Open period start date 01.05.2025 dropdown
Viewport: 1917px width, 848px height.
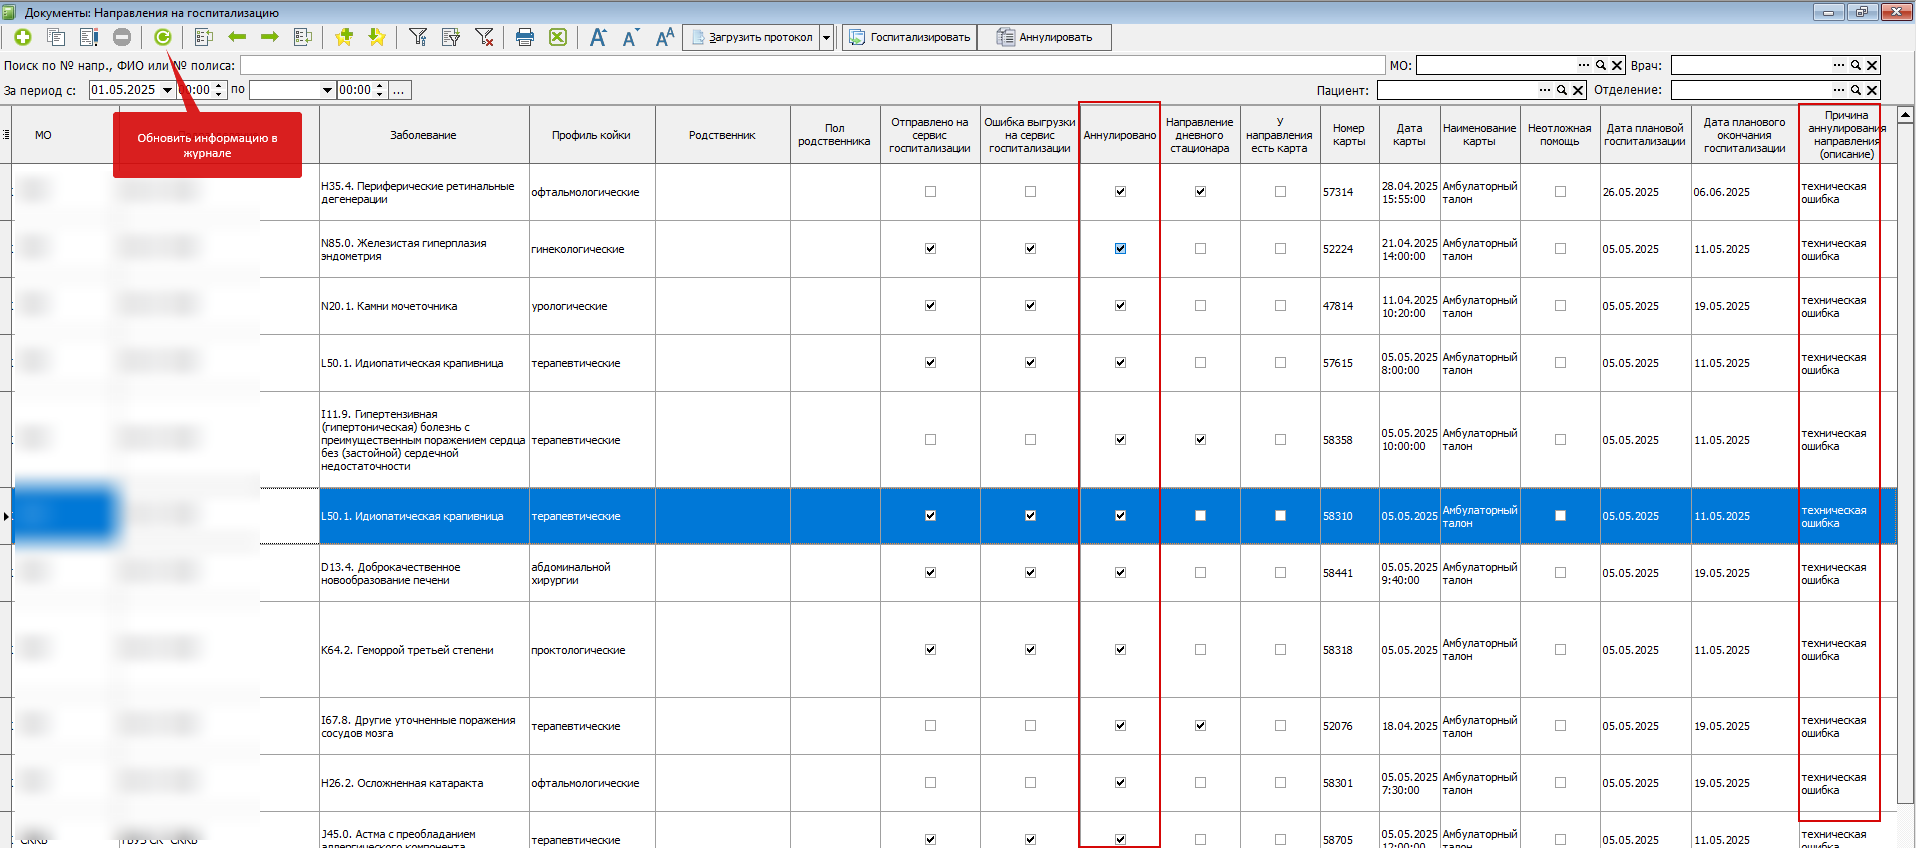click(x=167, y=90)
